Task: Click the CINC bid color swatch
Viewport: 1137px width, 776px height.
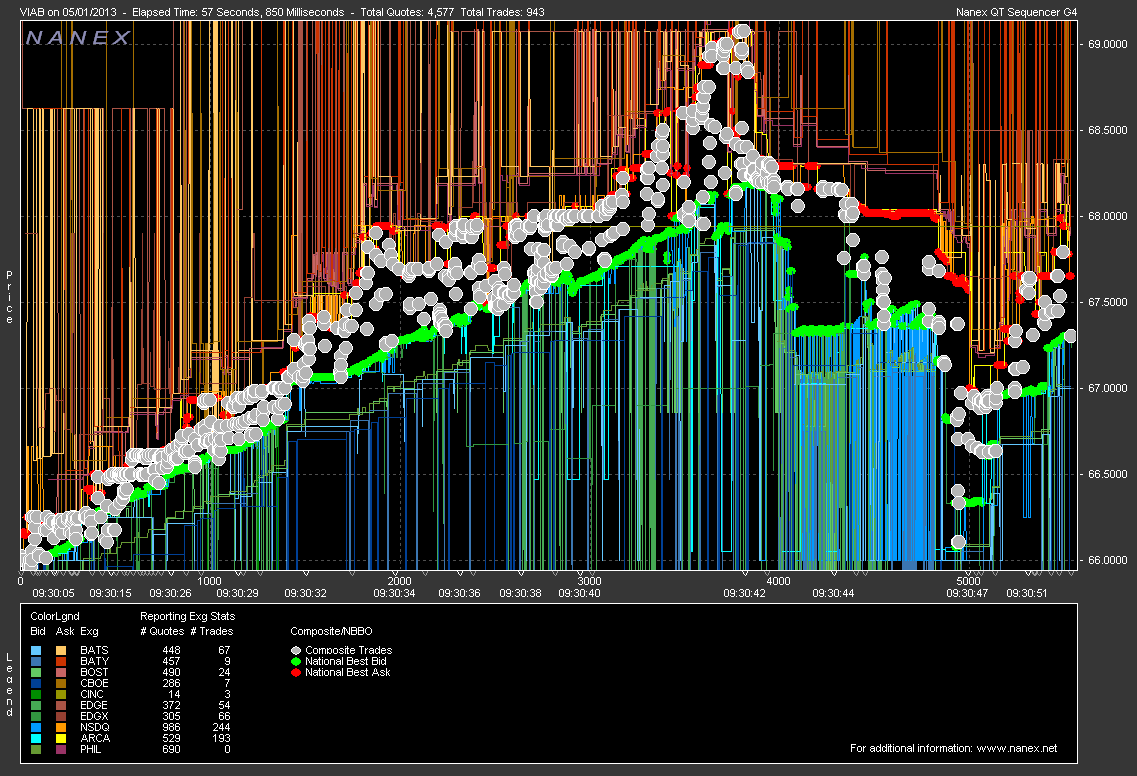Action: pyautogui.click(x=36, y=694)
